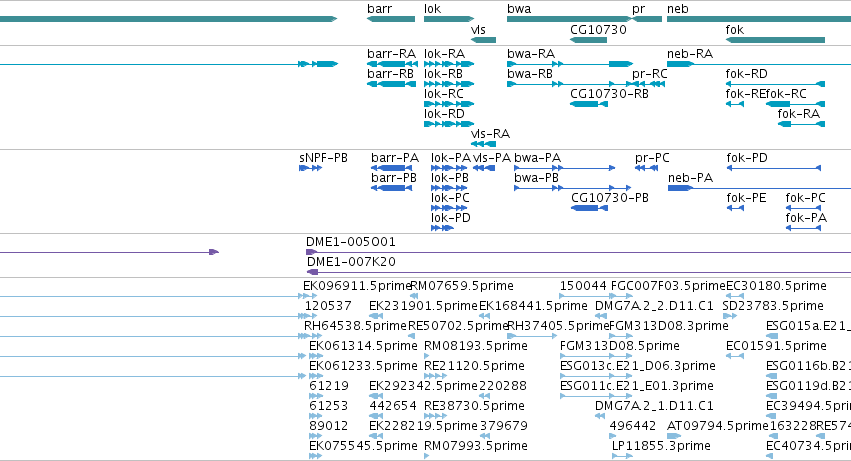Click the bwa gene label in top track
The height and width of the screenshot is (461, 851).
[519, 9]
